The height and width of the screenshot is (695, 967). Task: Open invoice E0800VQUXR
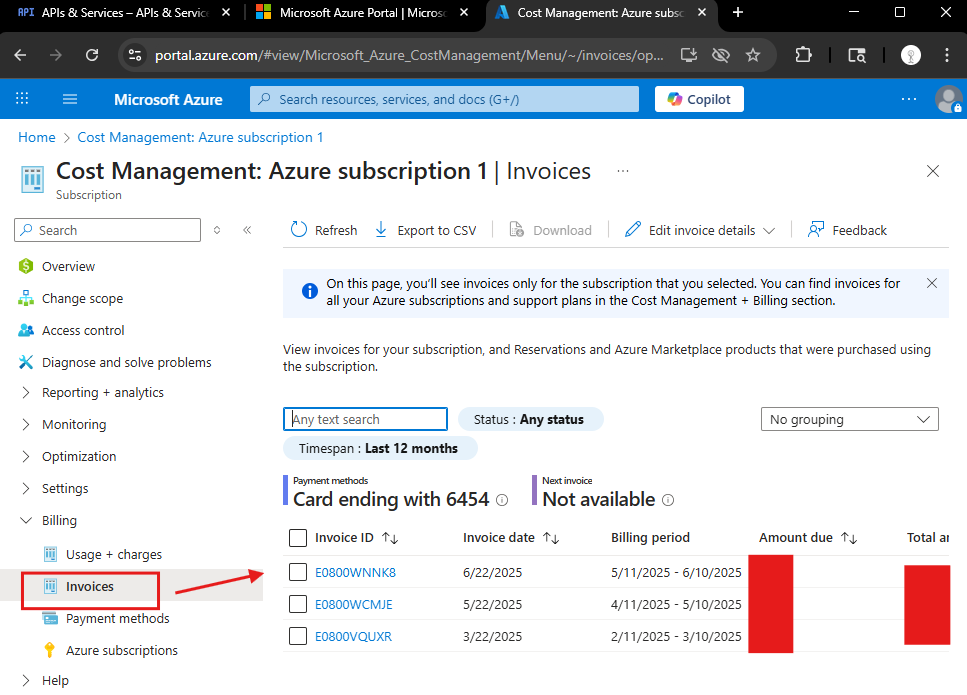353,636
